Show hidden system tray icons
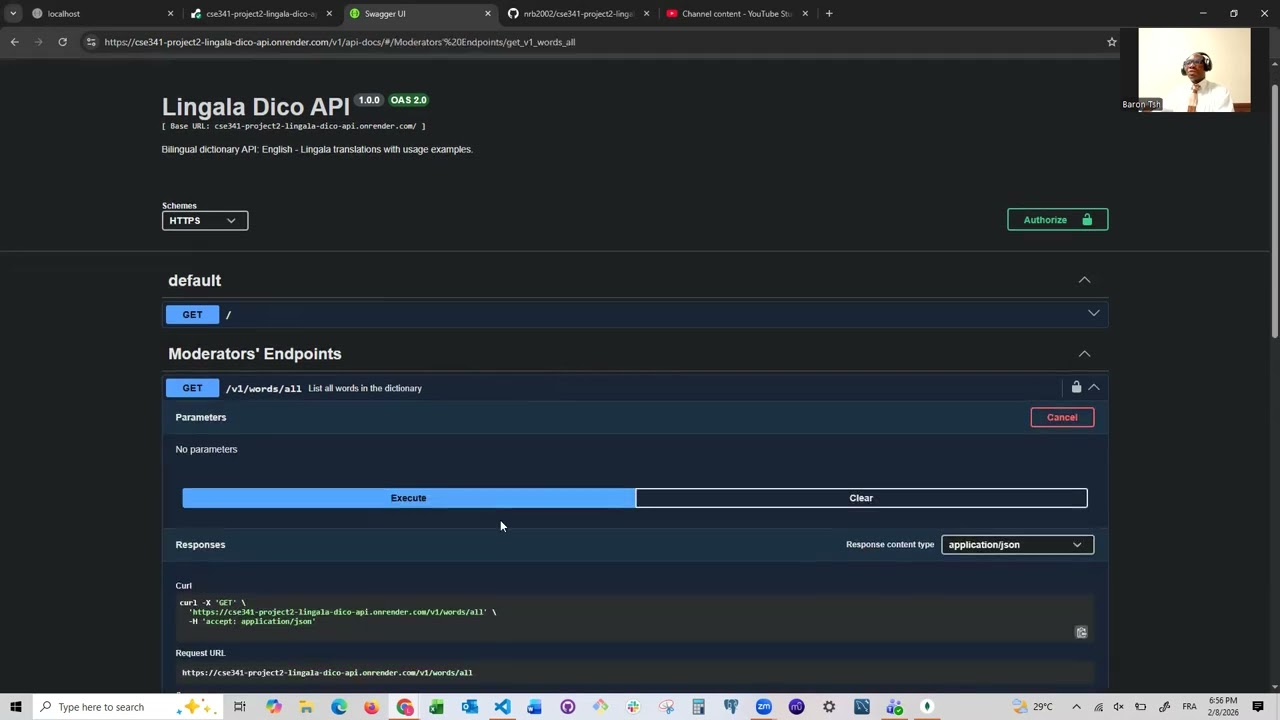The image size is (1280, 720). pyautogui.click(x=1078, y=707)
